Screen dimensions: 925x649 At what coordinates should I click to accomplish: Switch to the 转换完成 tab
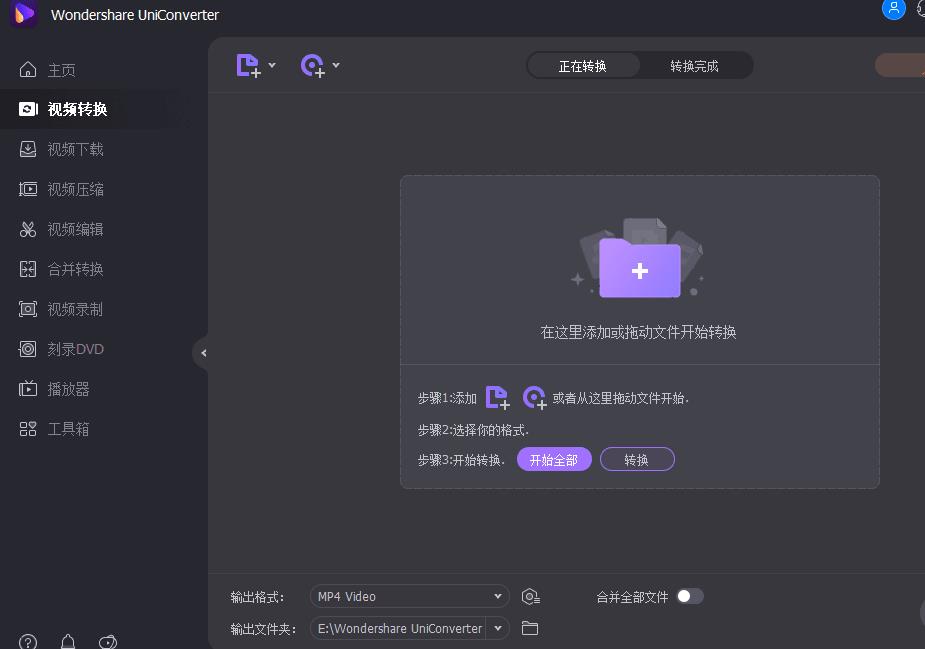tap(696, 64)
